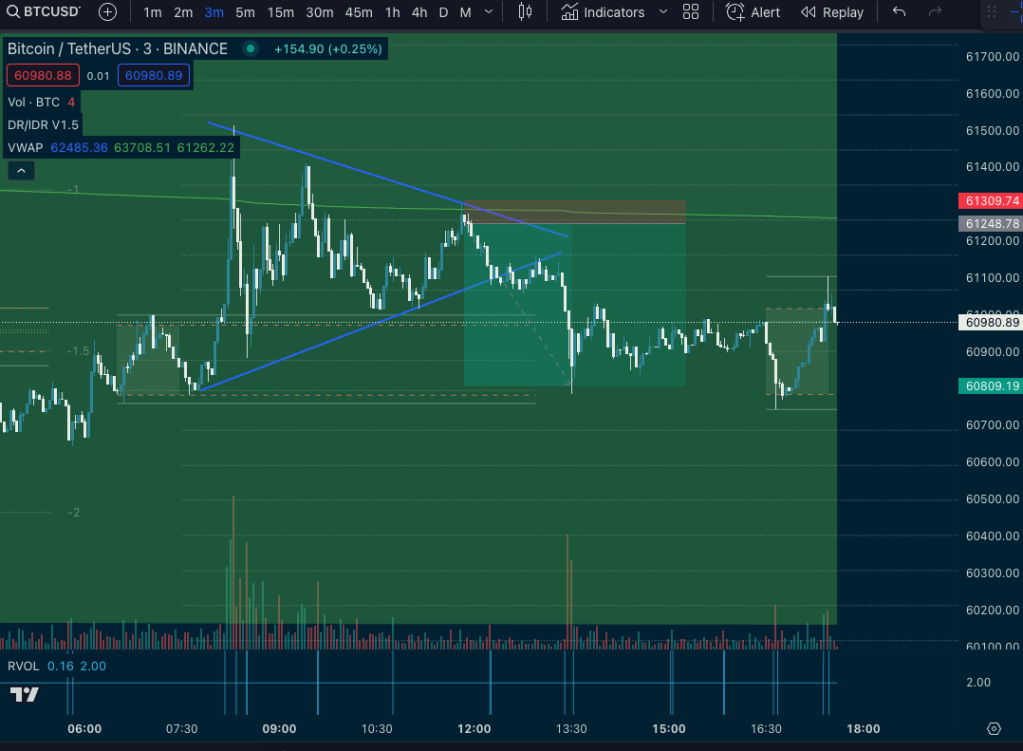This screenshot has height=751, width=1023.
Task: Start bar Replay mode
Action: point(831,12)
